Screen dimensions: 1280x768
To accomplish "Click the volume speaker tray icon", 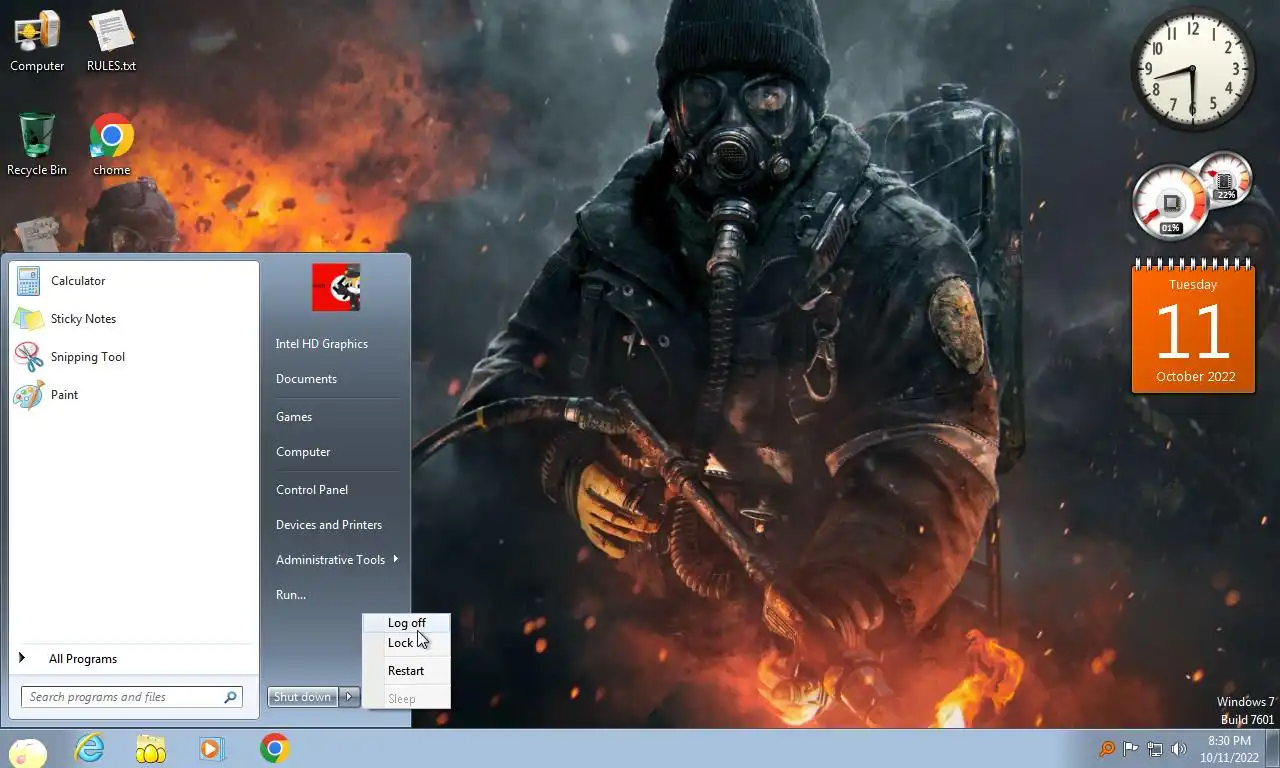I will [x=1179, y=748].
